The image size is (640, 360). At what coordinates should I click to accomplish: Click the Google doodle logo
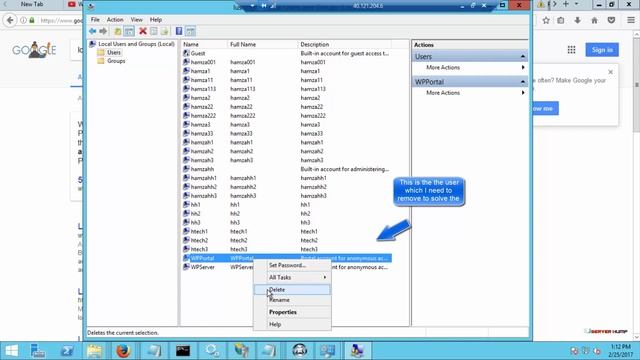click(x=34, y=50)
